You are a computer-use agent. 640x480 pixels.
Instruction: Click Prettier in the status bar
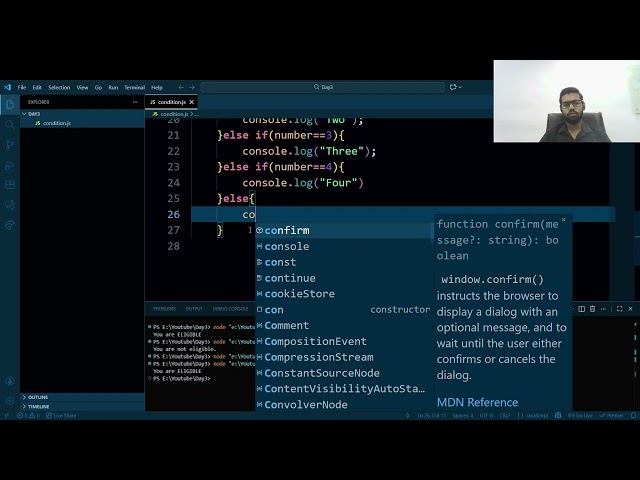[611, 416]
